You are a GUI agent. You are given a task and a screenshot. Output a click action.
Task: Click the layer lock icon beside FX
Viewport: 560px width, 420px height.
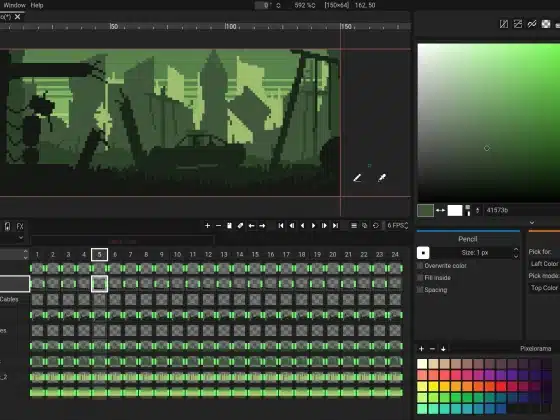coord(8,226)
